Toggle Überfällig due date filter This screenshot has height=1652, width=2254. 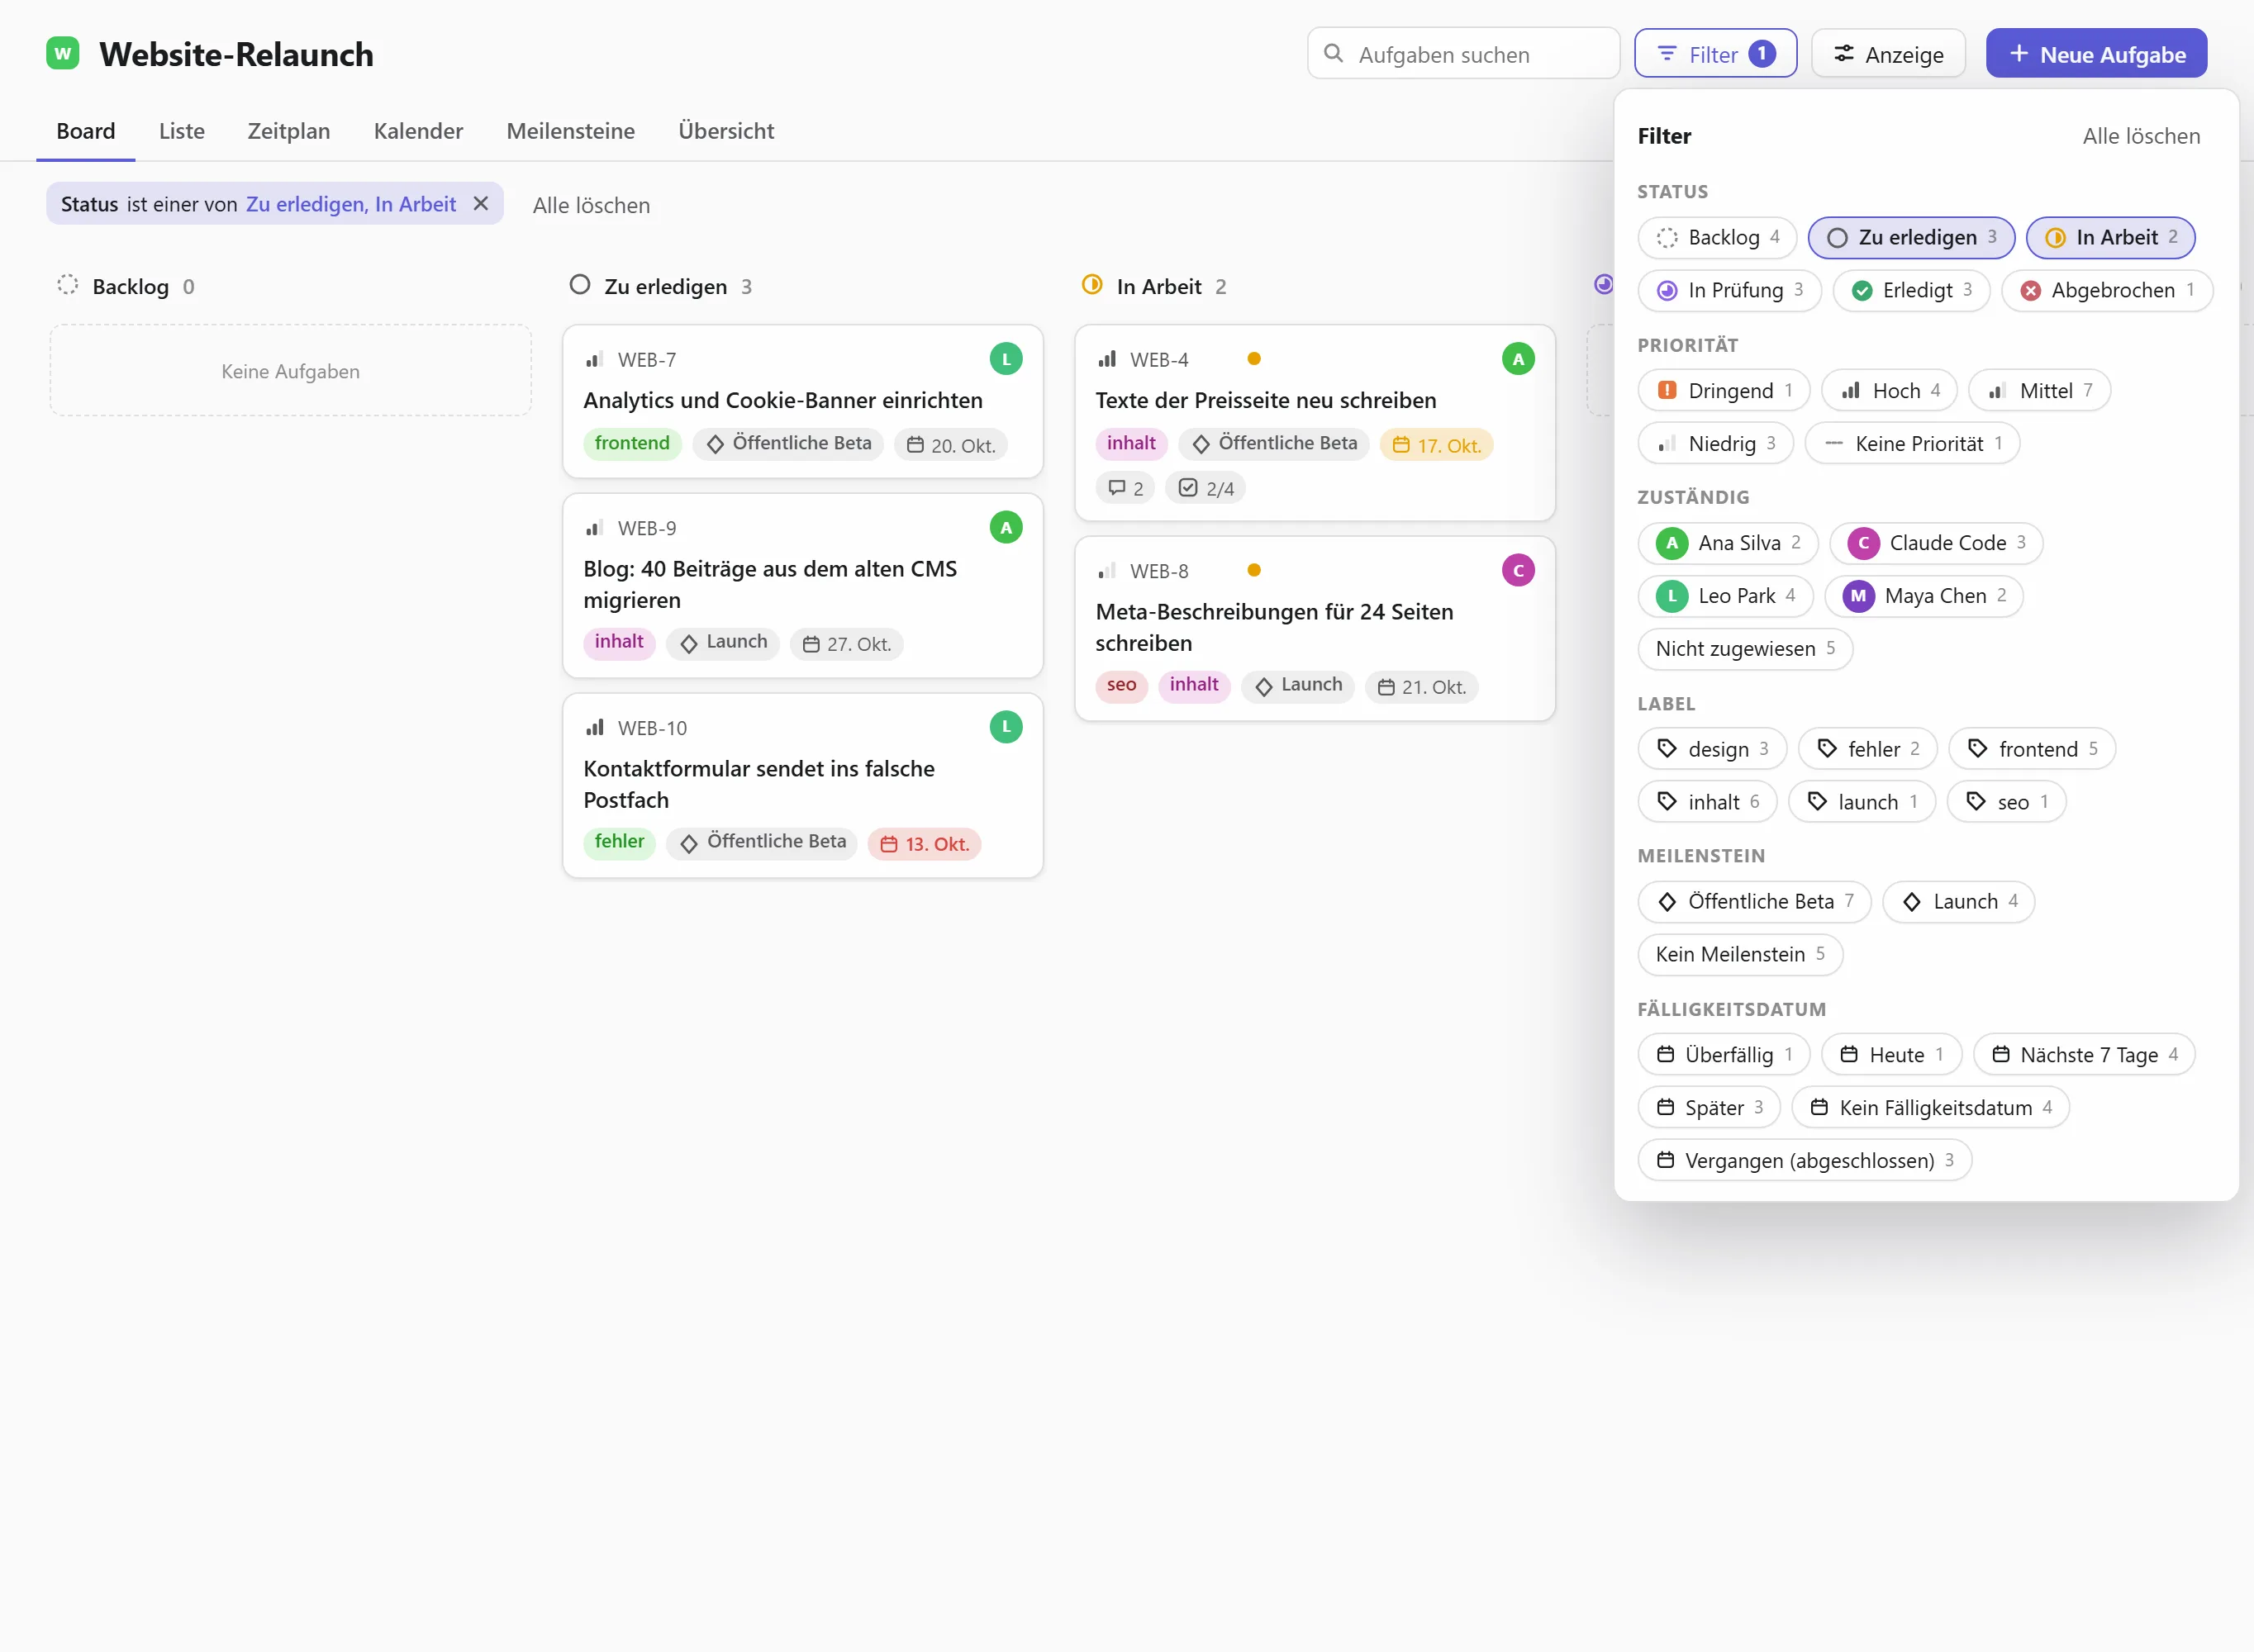pyautogui.click(x=1724, y=1055)
